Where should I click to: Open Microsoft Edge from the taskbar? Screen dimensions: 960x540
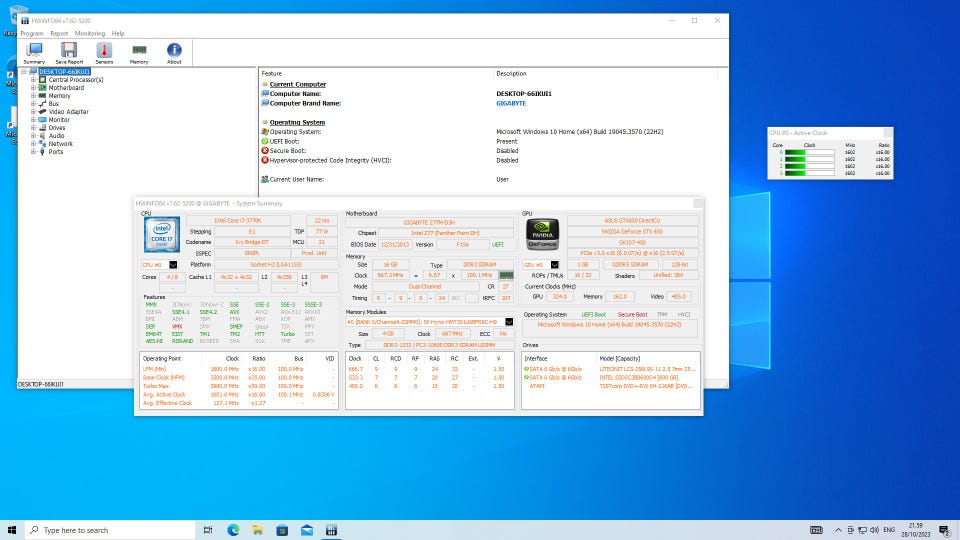(x=234, y=530)
